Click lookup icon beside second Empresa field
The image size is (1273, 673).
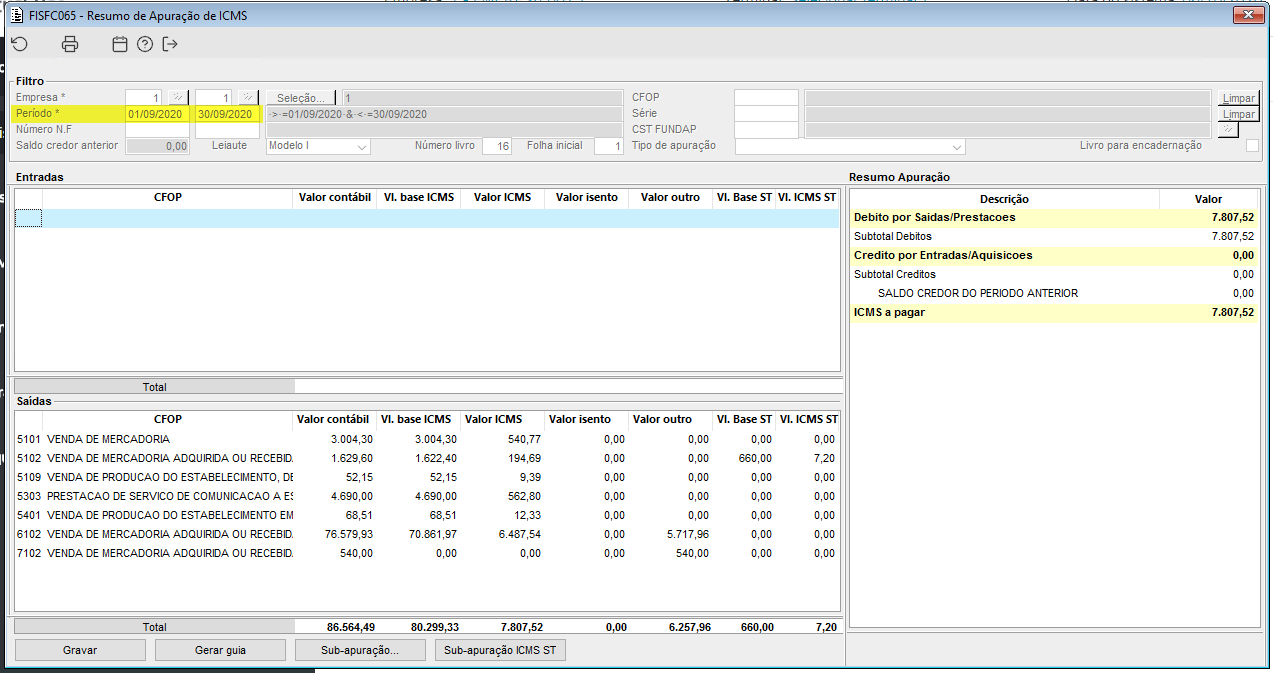[x=247, y=97]
